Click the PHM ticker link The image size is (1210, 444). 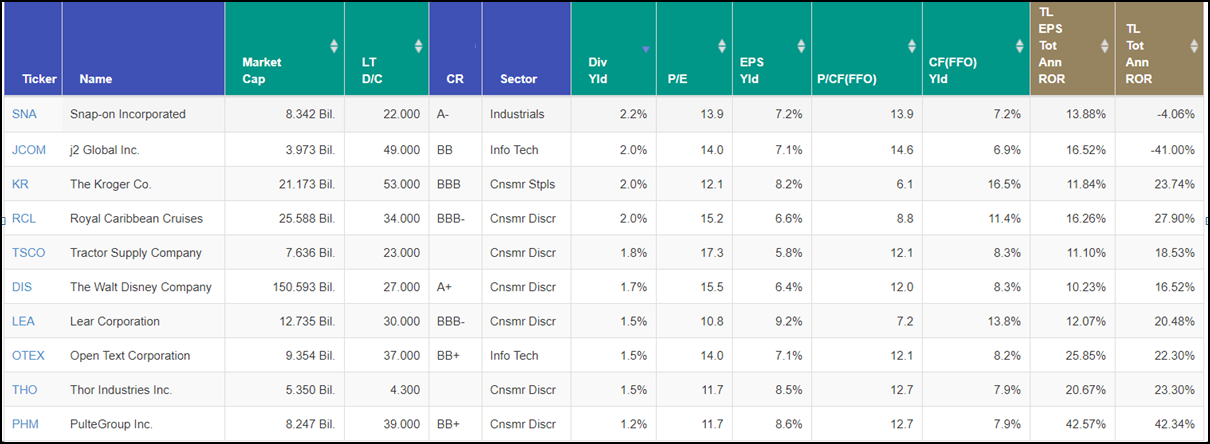click(25, 424)
